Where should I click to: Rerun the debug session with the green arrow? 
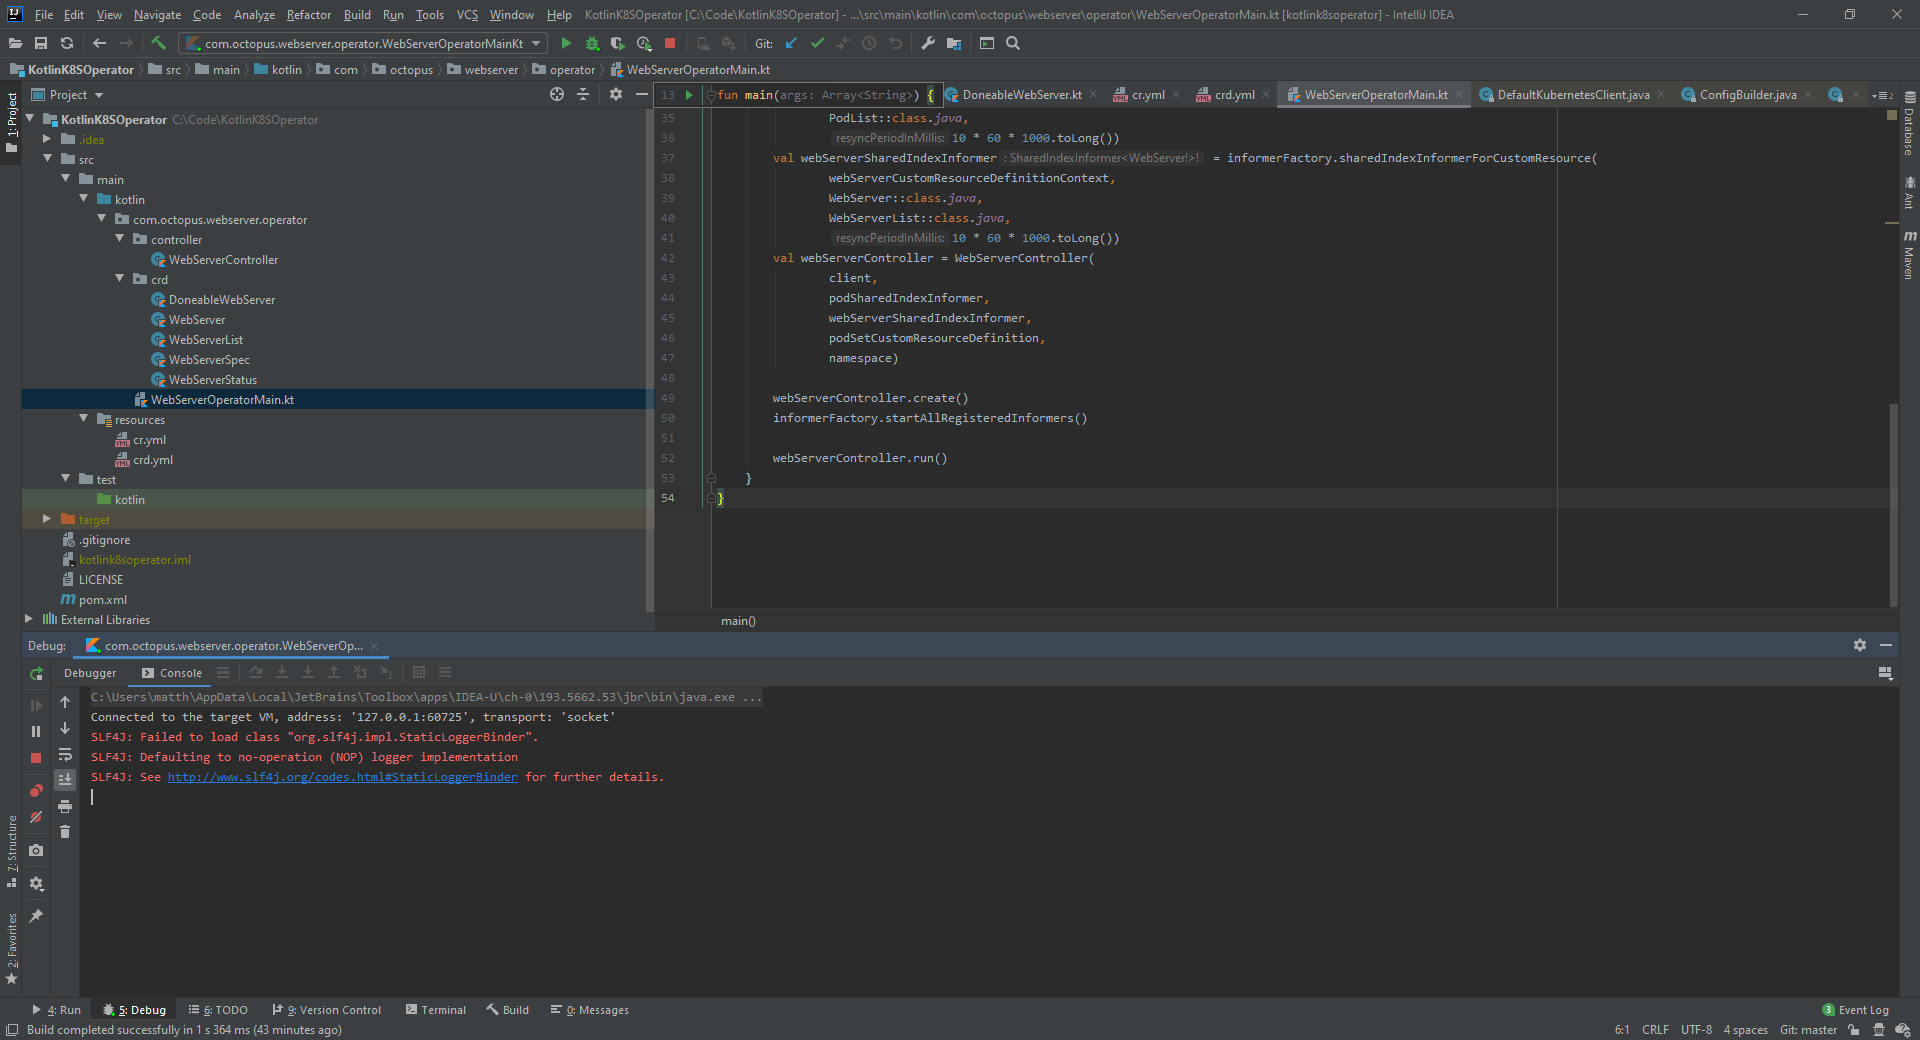(36, 674)
